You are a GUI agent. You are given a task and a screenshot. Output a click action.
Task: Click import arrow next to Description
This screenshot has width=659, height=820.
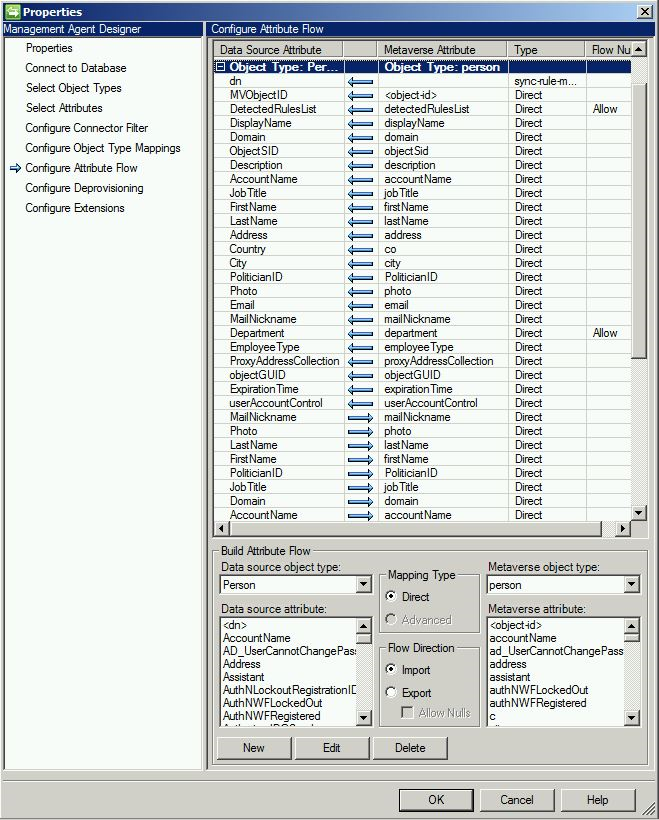tap(360, 166)
